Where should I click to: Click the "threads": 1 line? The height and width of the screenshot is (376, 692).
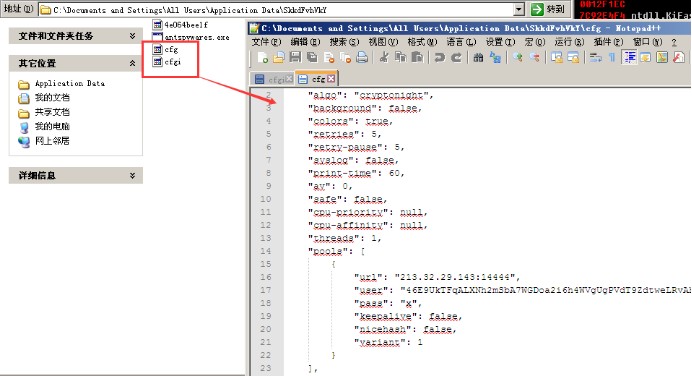(x=345, y=238)
